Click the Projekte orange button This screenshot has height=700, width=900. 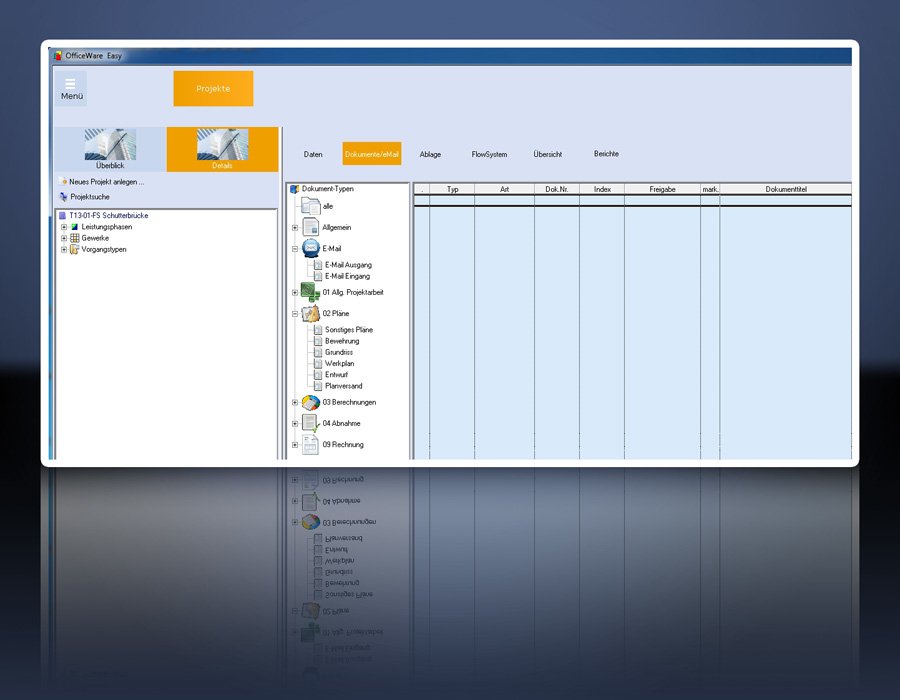[213, 88]
